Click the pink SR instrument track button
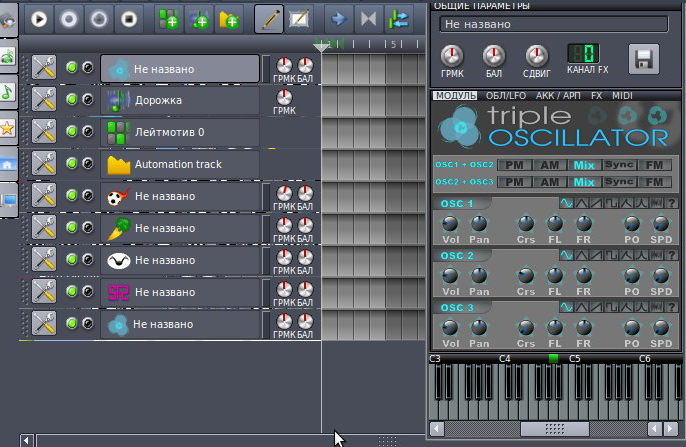 180,292
